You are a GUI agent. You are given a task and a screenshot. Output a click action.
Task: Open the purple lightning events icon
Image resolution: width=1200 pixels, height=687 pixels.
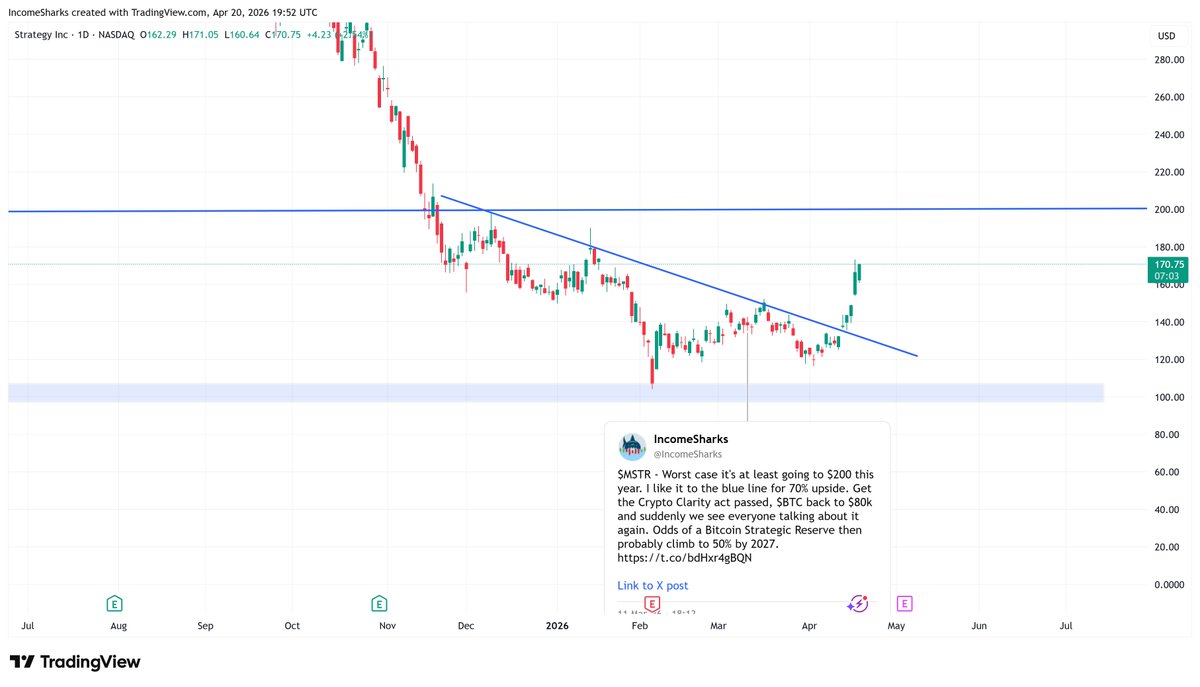click(x=857, y=603)
